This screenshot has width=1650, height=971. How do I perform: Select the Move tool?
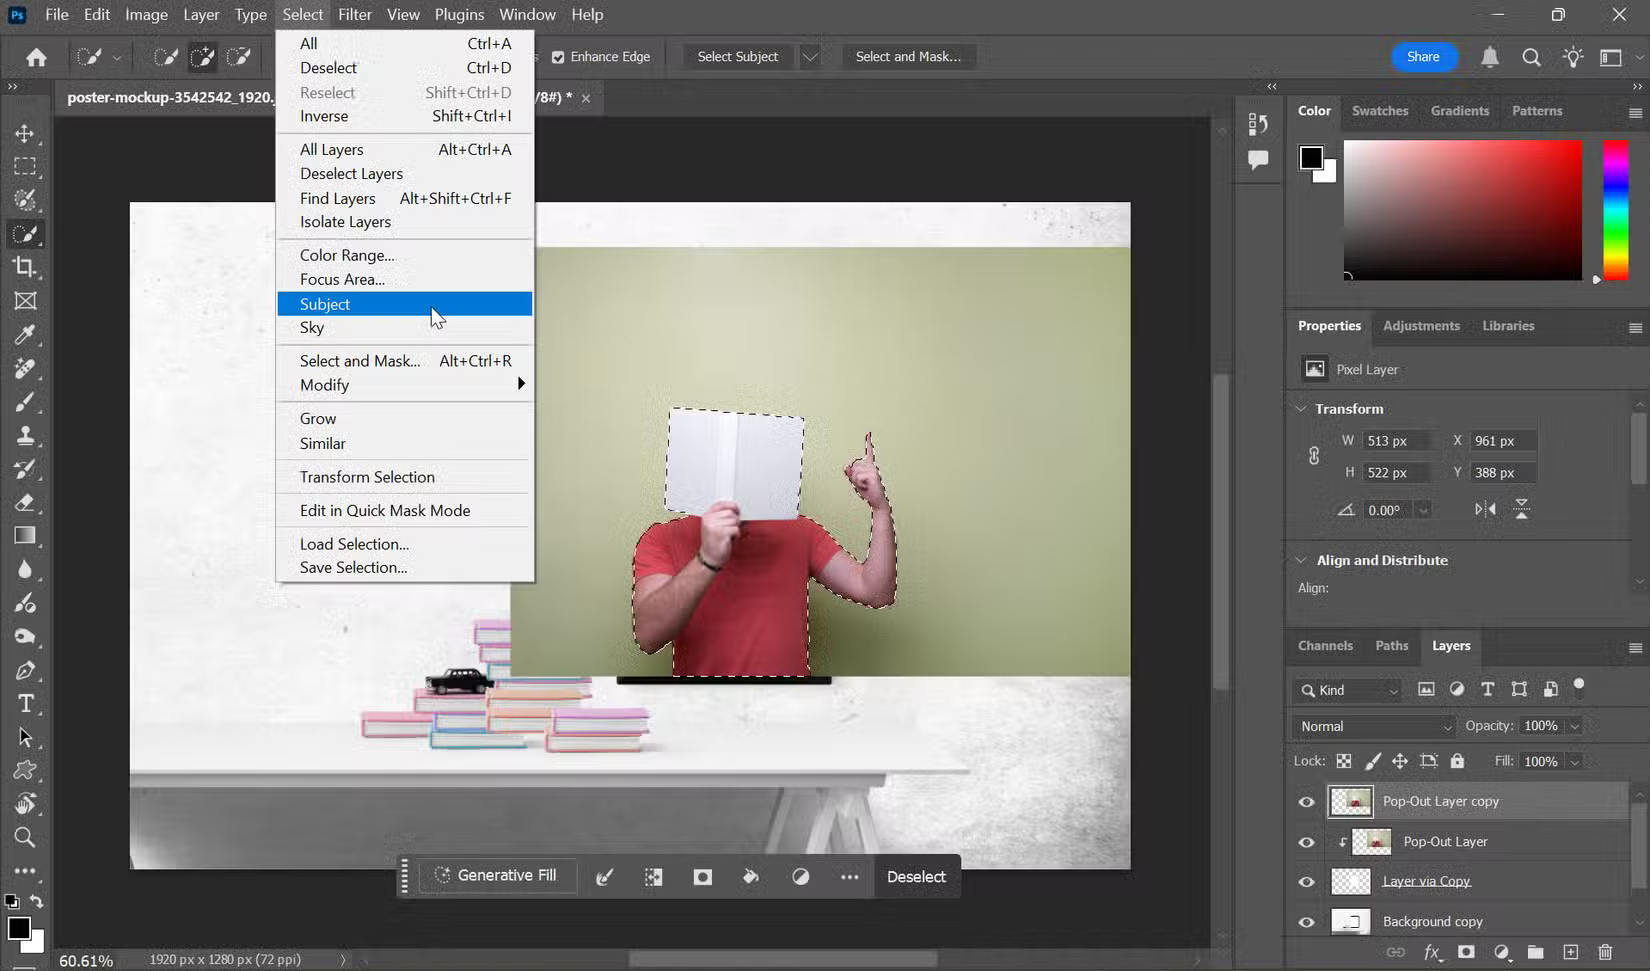pos(25,133)
